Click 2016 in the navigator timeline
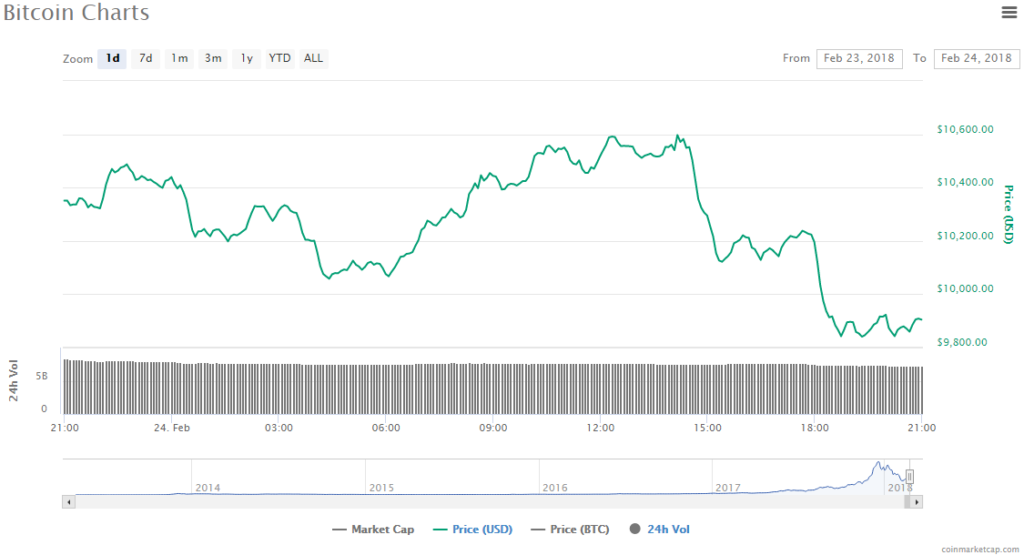 [x=555, y=487]
